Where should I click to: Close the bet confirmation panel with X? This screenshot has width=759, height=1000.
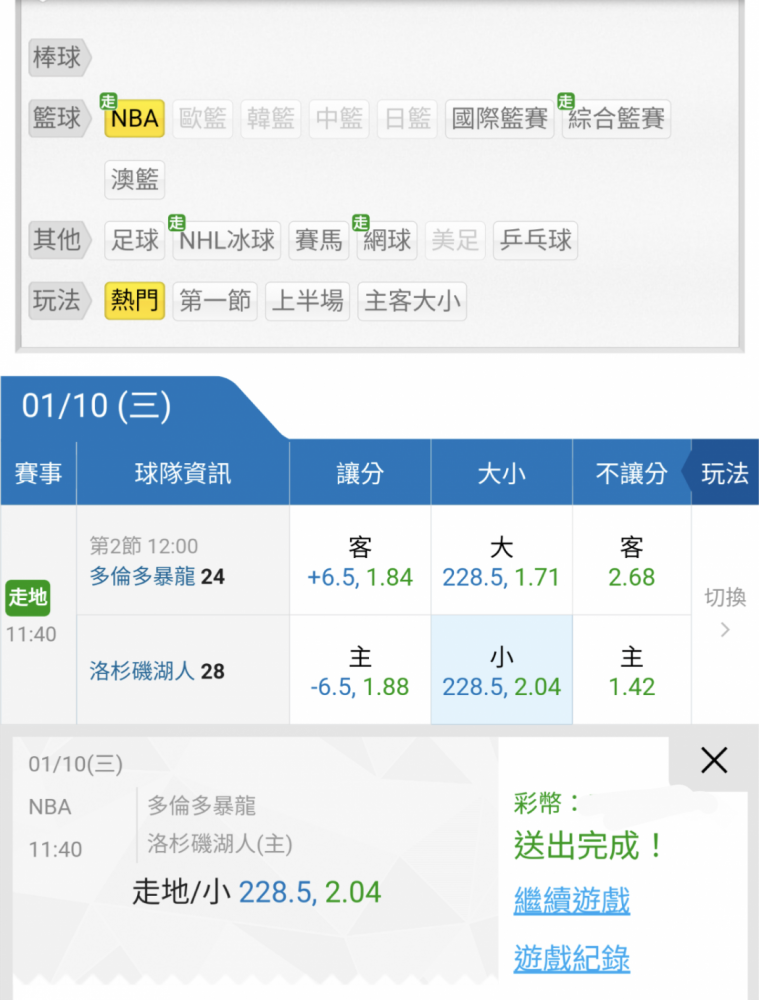714,760
